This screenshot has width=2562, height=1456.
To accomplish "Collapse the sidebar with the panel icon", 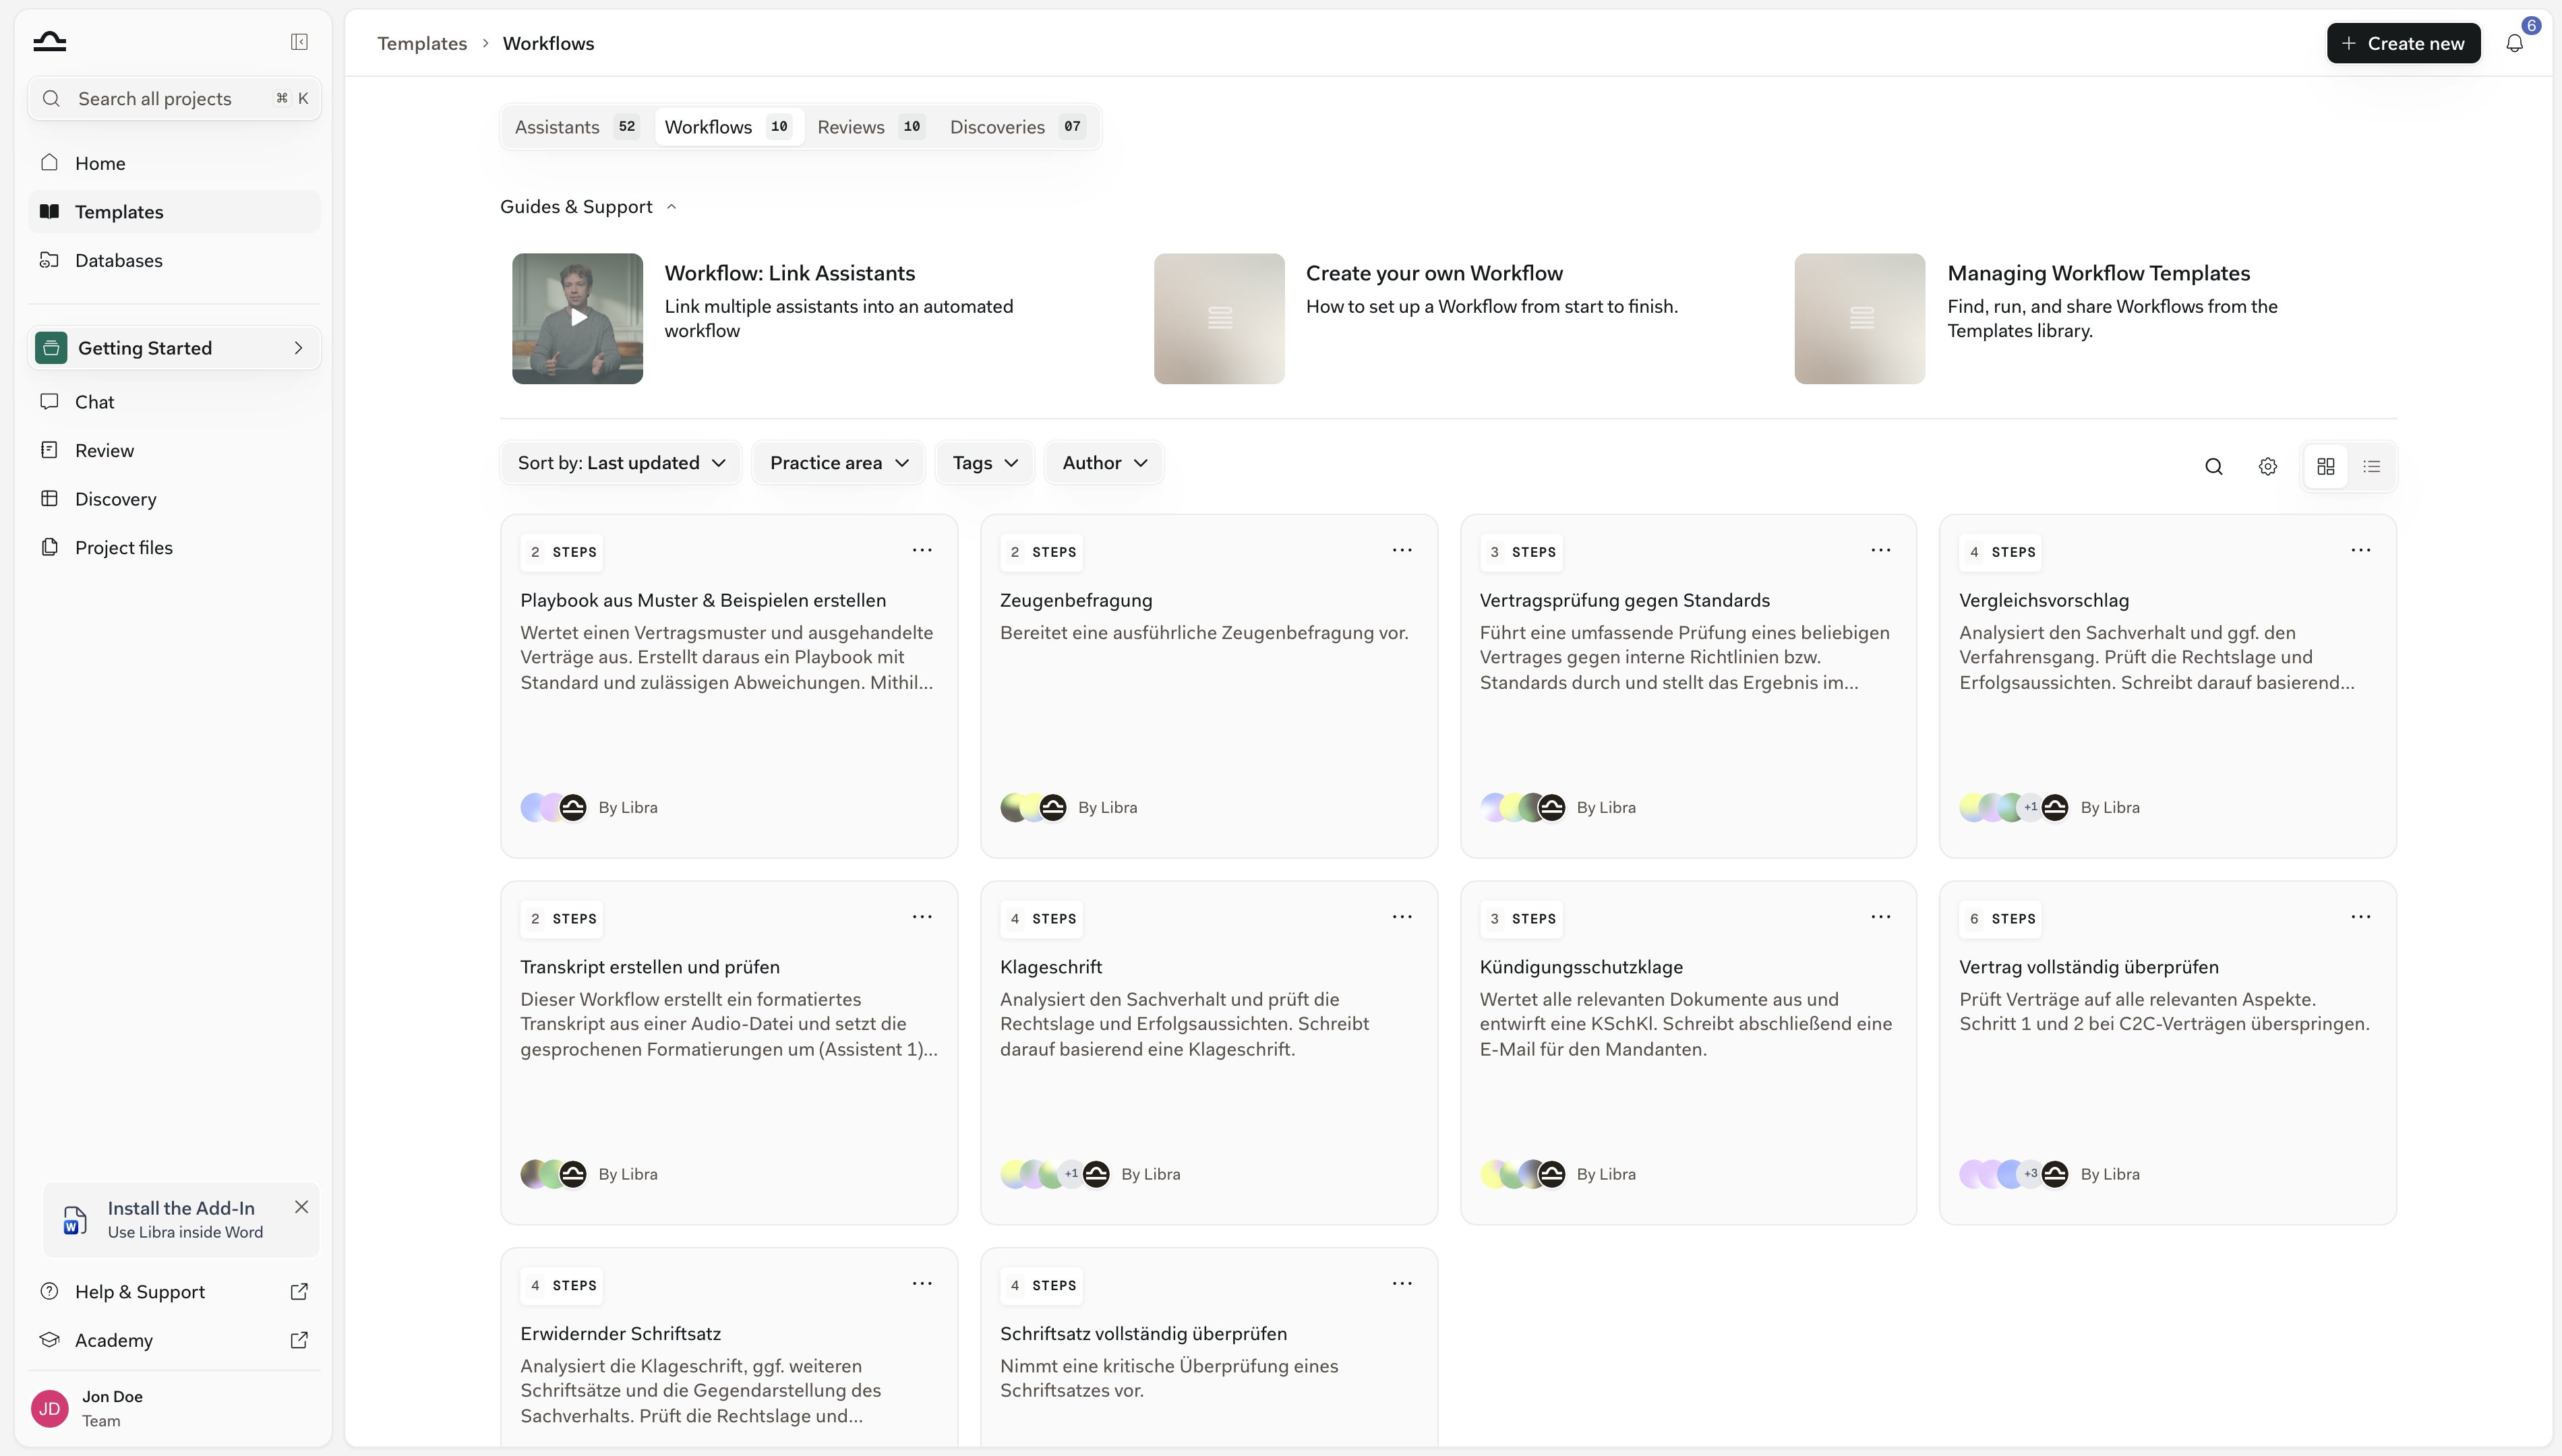I will click(299, 41).
